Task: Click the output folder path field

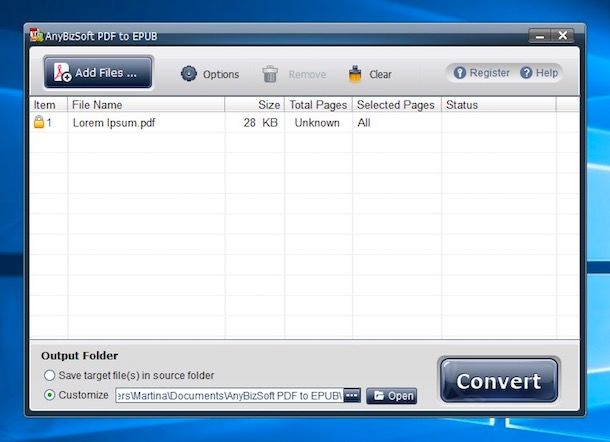Action: (228, 395)
